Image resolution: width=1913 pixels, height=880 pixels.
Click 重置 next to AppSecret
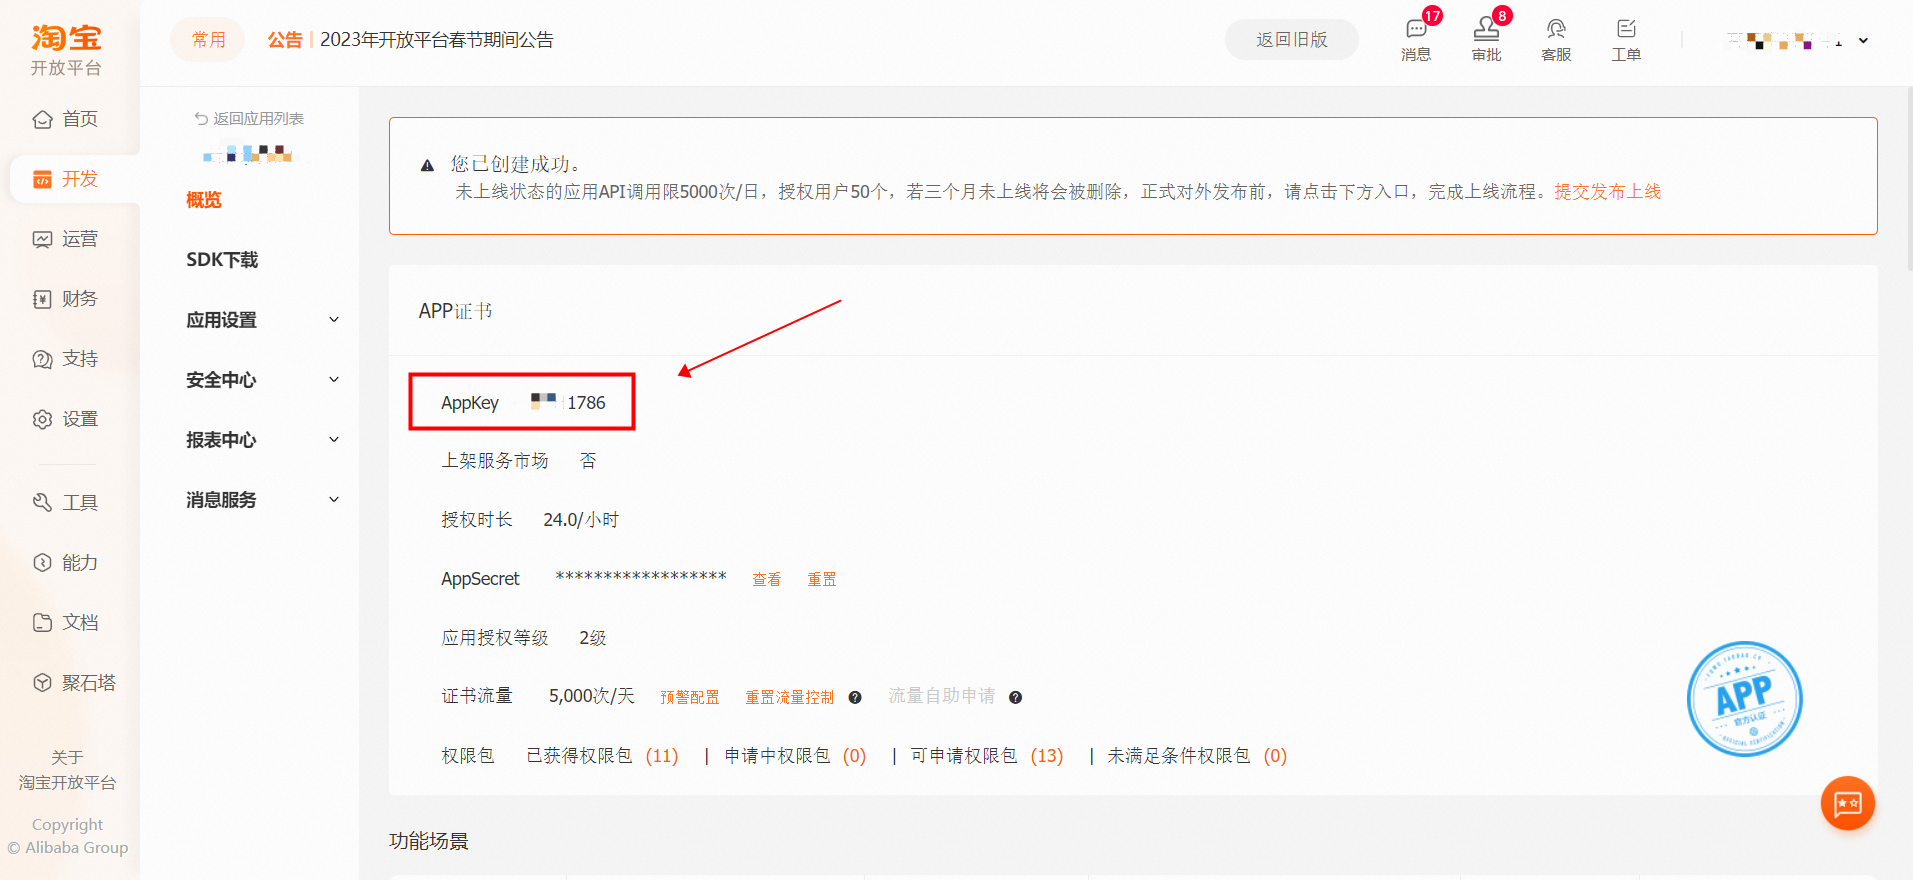[x=822, y=579]
